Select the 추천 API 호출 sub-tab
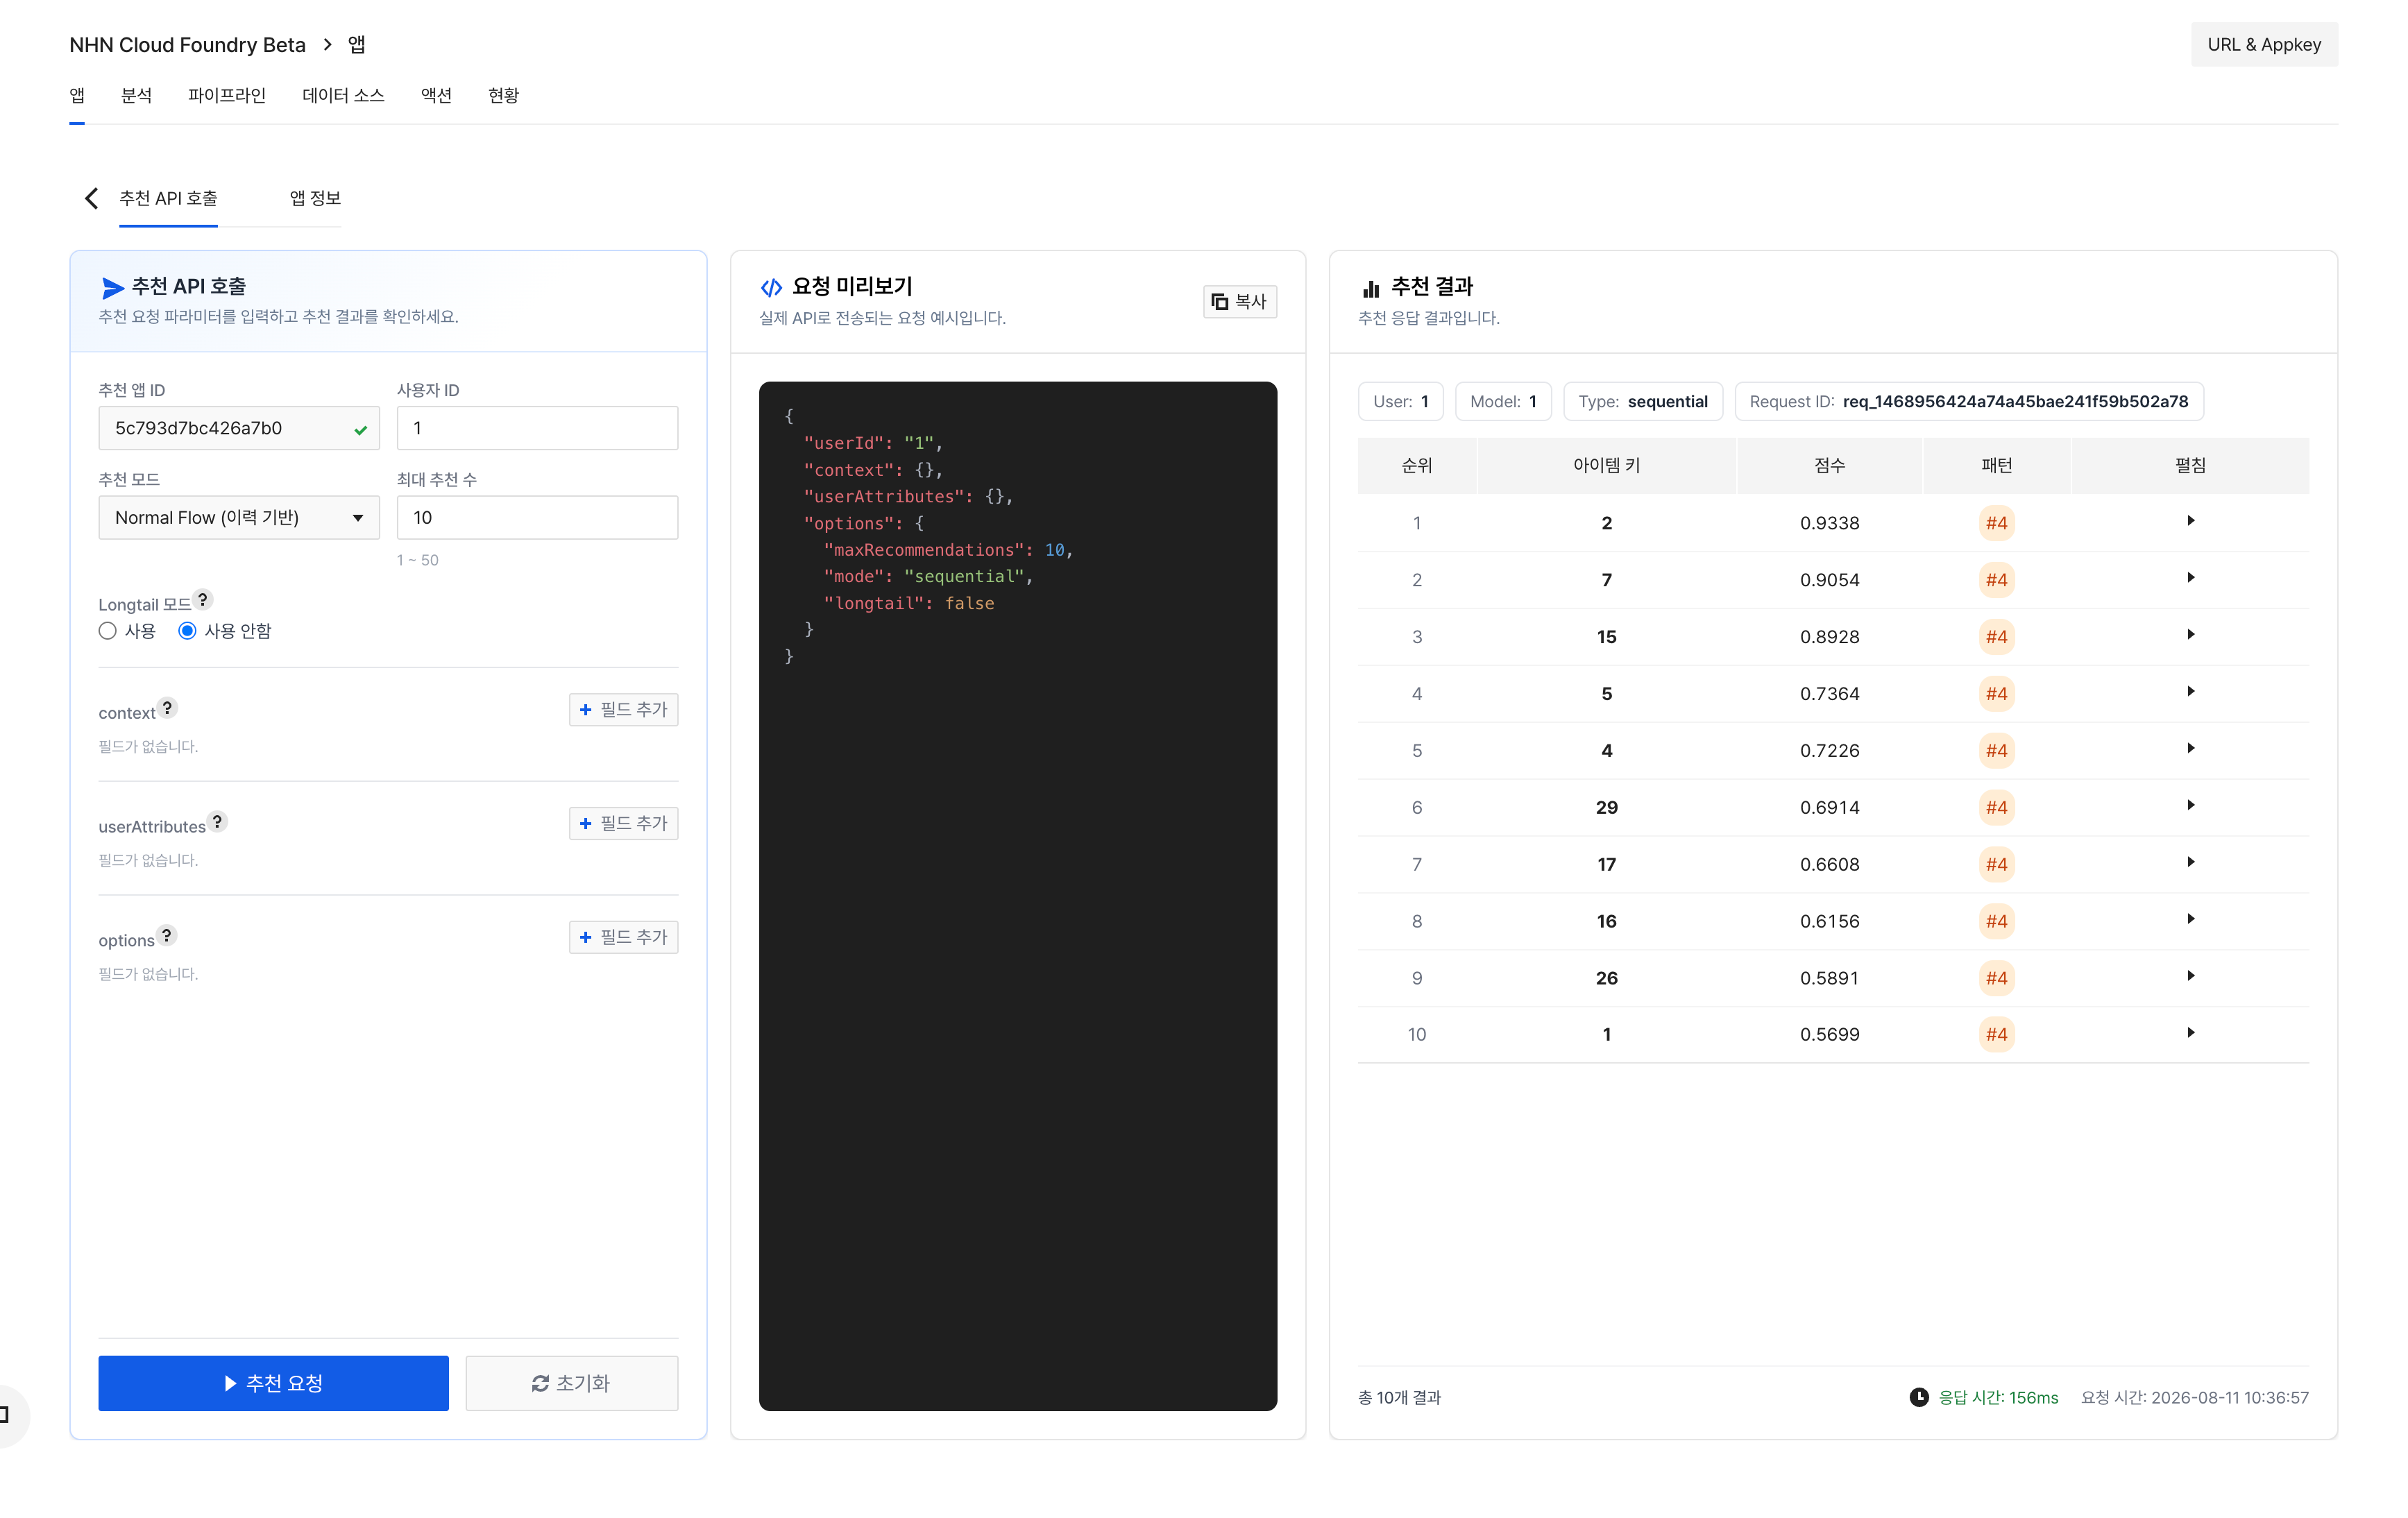The width and height of the screenshot is (2408, 1518). (168, 198)
